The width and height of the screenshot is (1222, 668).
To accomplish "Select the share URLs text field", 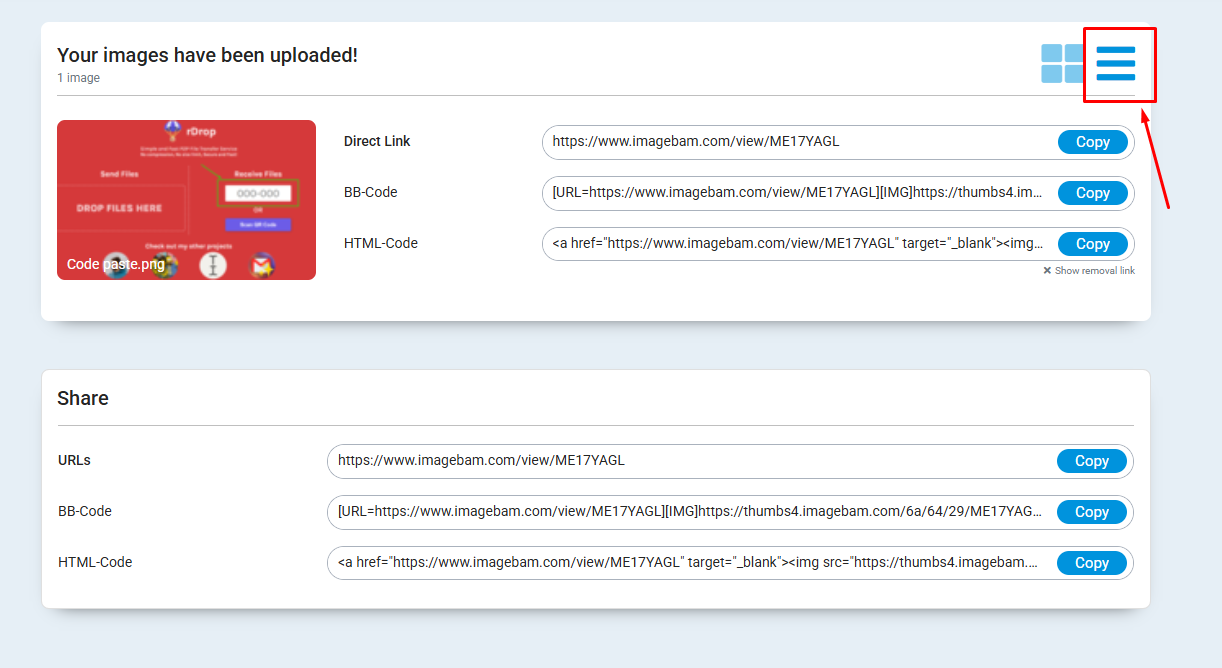I will point(680,461).
